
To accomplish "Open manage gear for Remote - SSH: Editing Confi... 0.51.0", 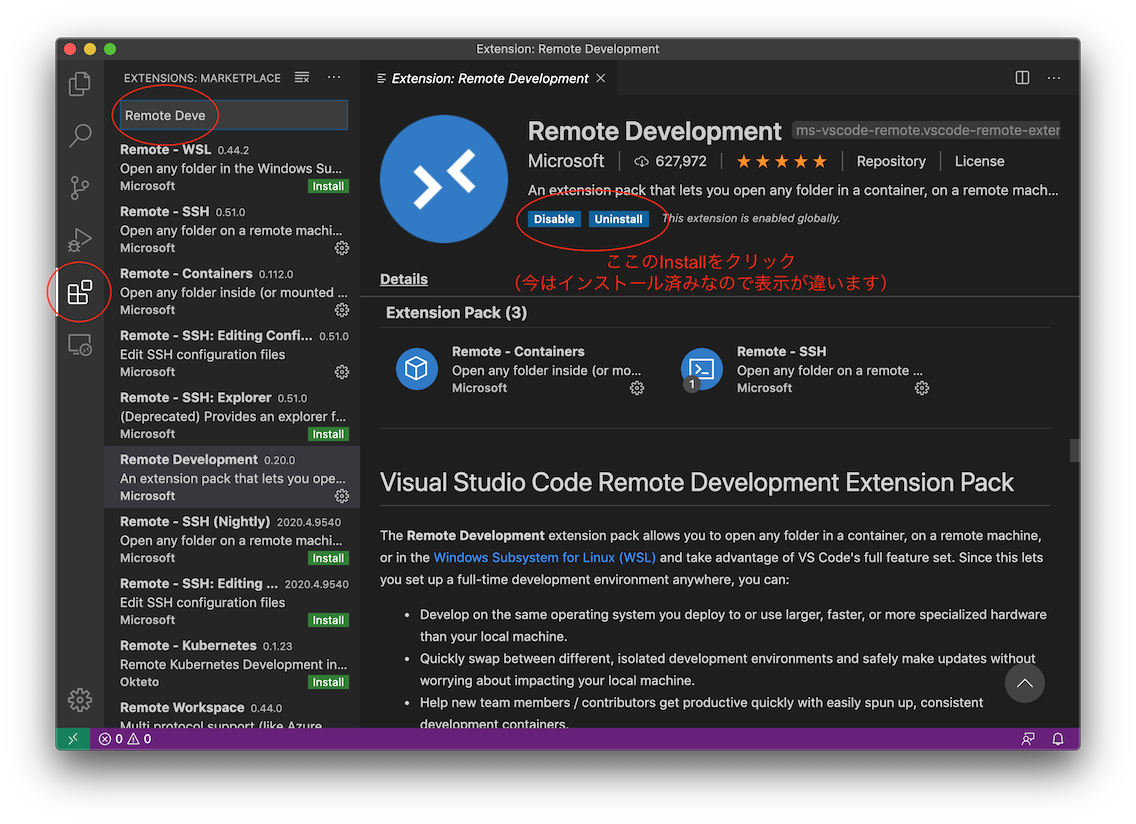I will pos(342,372).
